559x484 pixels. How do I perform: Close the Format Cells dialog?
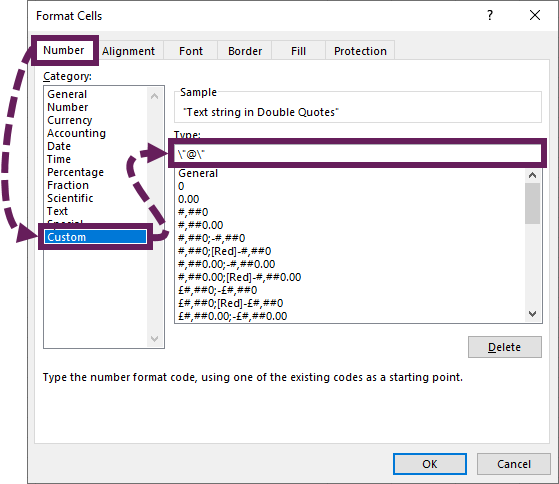pyautogui.click(x=535, y=15)
